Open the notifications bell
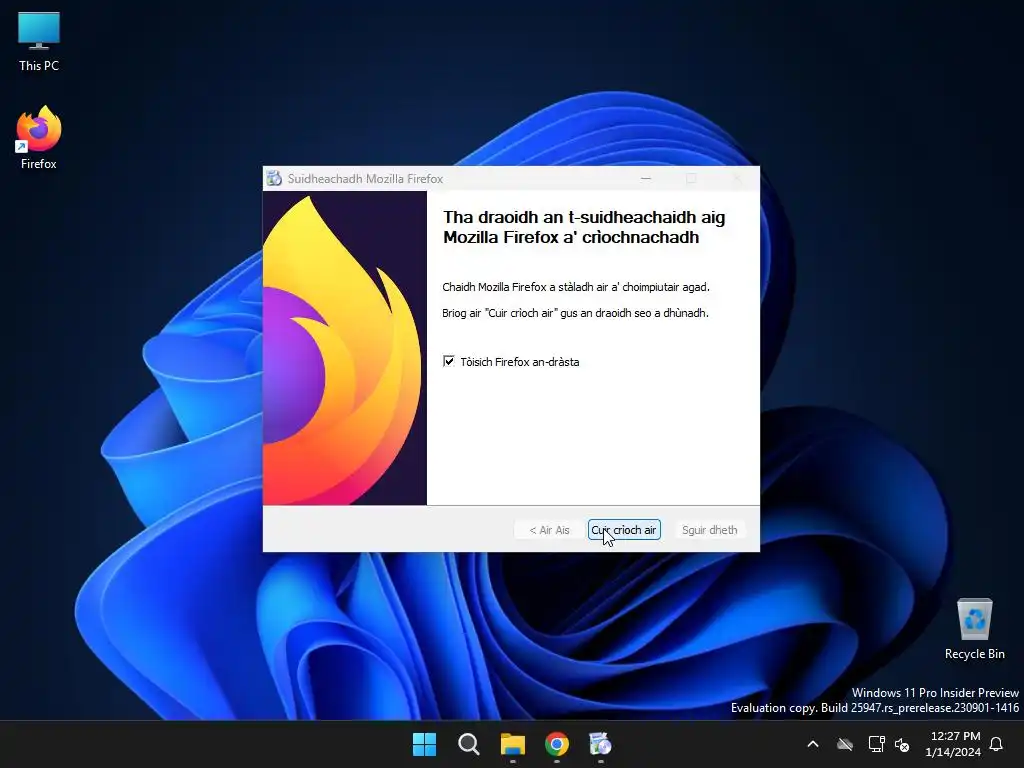Screen dimensions: 1024x768 (x=997, y=744)
